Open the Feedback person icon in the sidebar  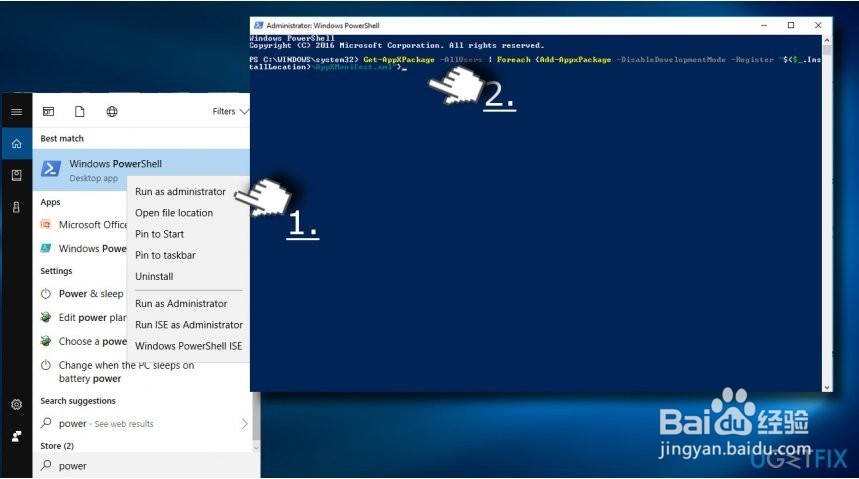(x=16, y=436)
